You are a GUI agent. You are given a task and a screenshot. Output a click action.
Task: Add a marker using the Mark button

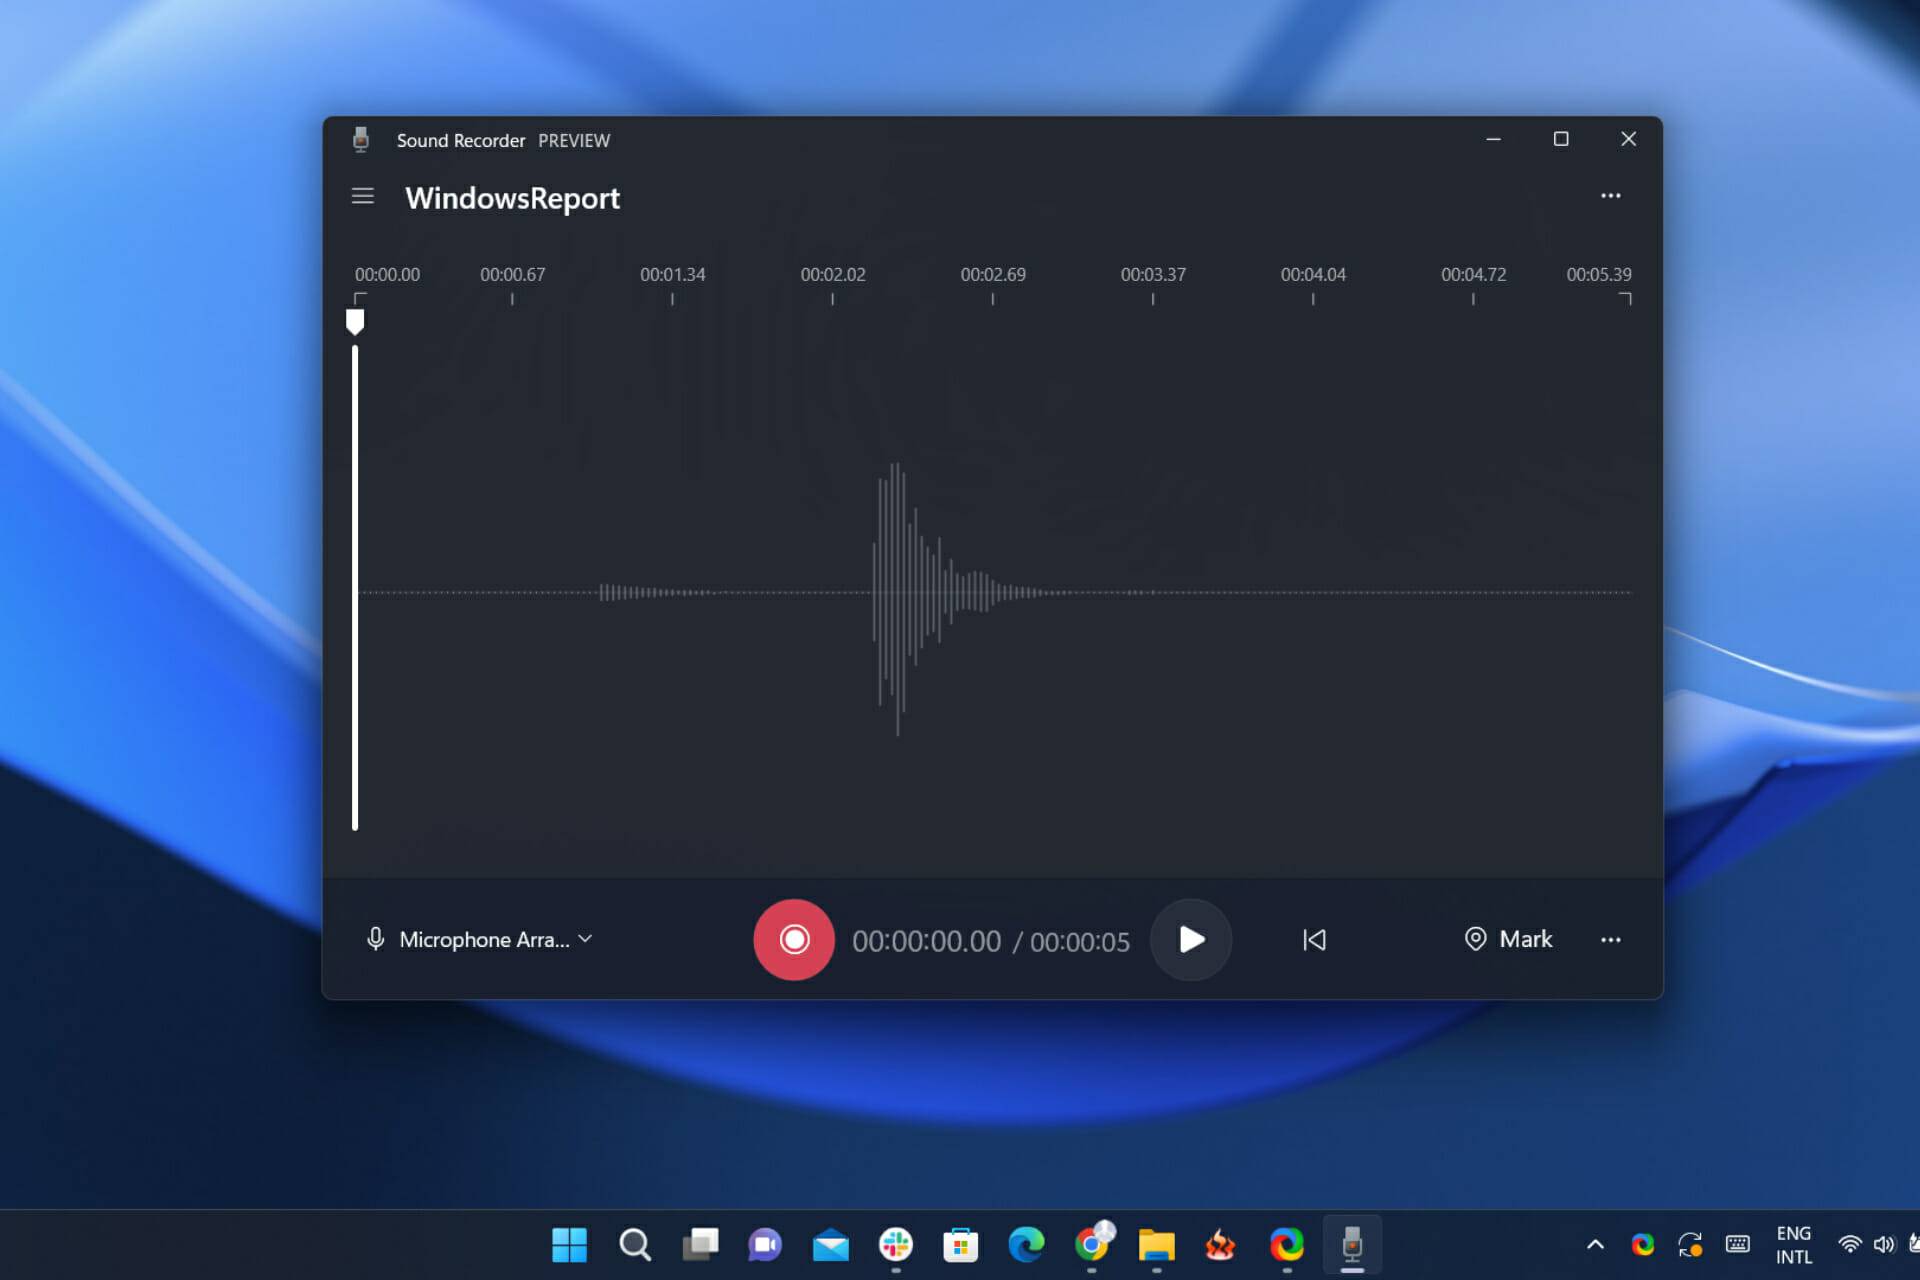click(1508, 939)
